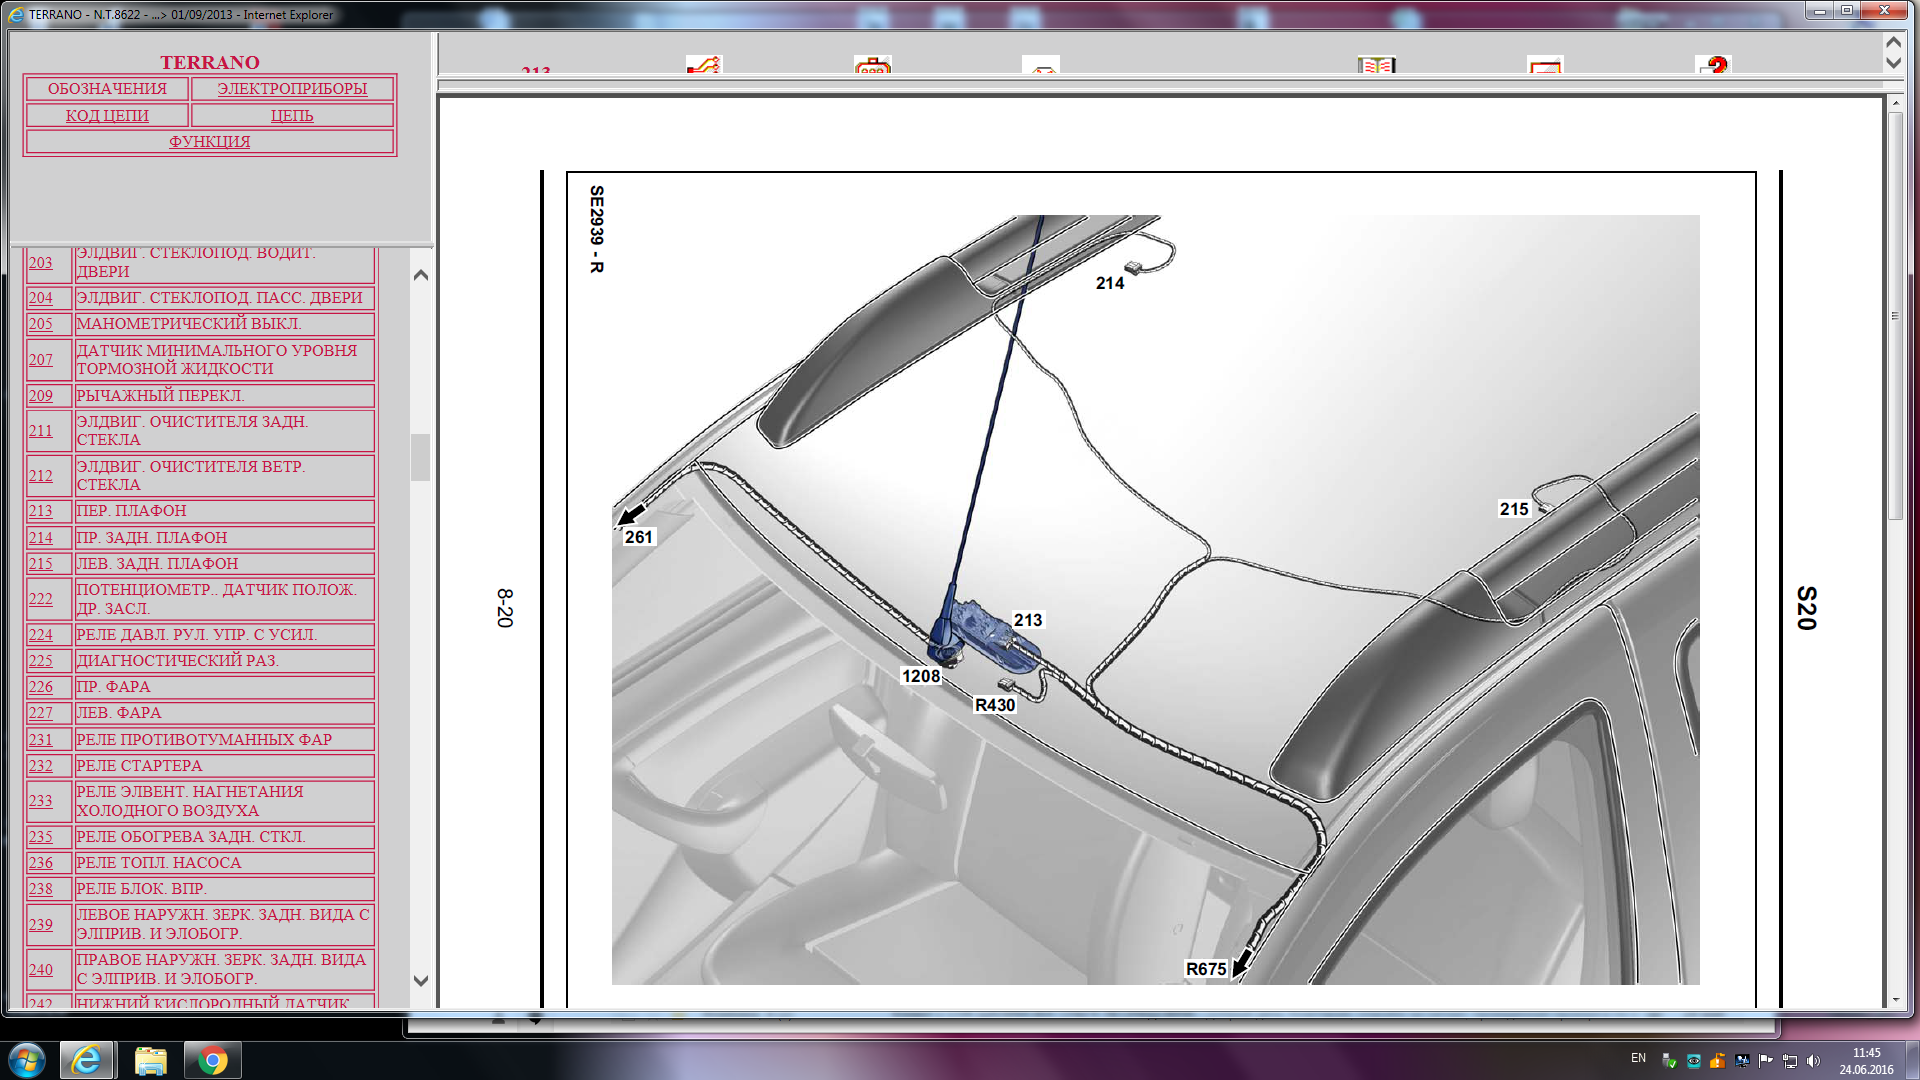Screen dimensions: 1920x1080
Task: Select the РЕЛЕ СТАРТЕРА row text
Action: [x=140, y=766]
